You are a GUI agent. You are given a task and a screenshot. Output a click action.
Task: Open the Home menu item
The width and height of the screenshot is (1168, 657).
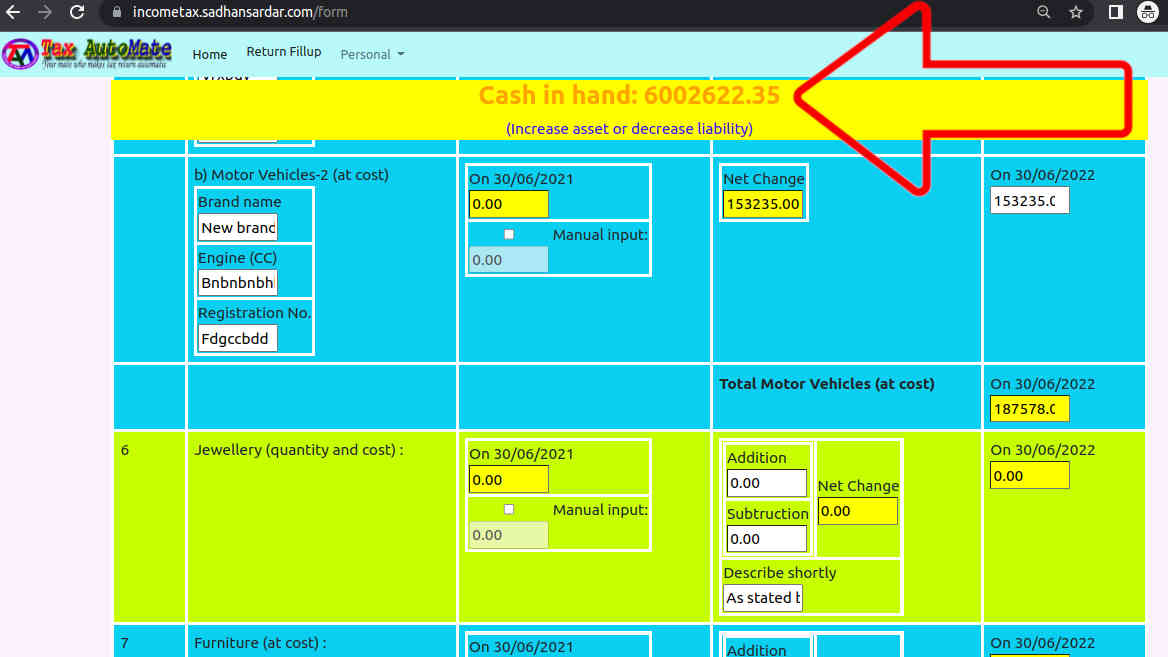(210, 54)
